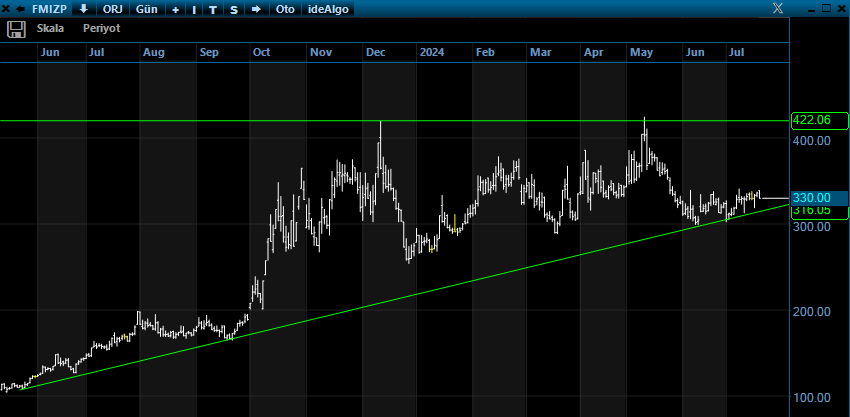Click the FMIZP symbol label
Screen dimensions: 850x417
click(x=49, y=9)
